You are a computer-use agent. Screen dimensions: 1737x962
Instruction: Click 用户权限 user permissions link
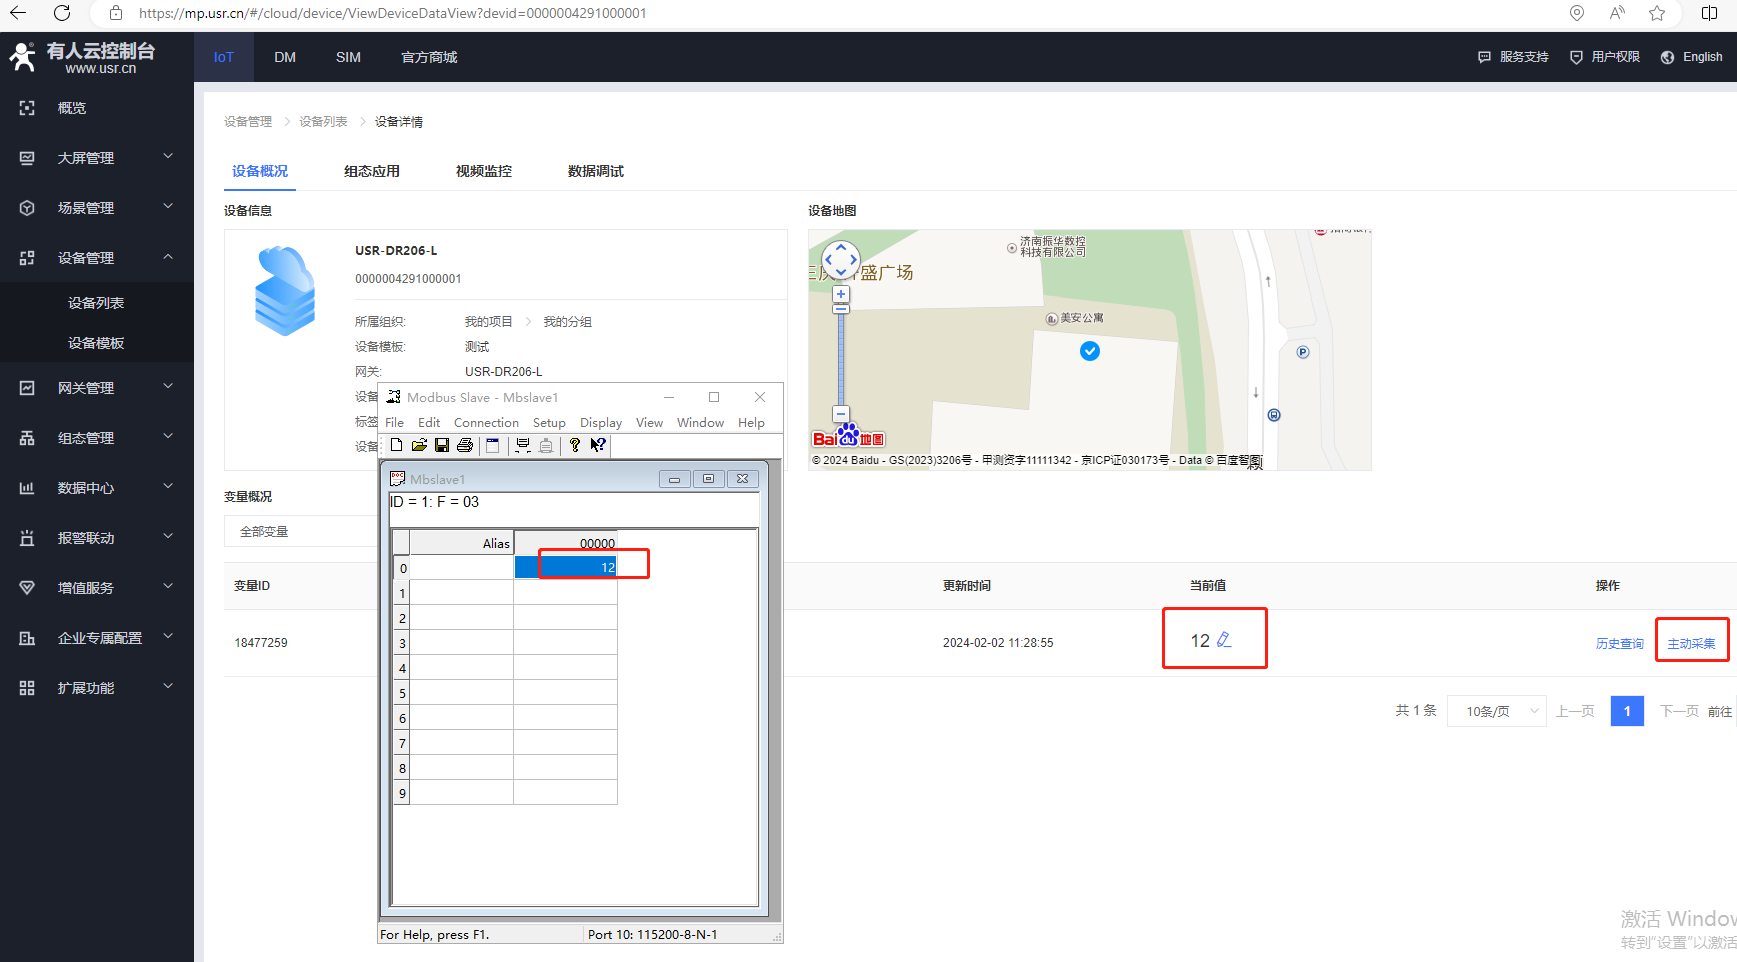1605,57
